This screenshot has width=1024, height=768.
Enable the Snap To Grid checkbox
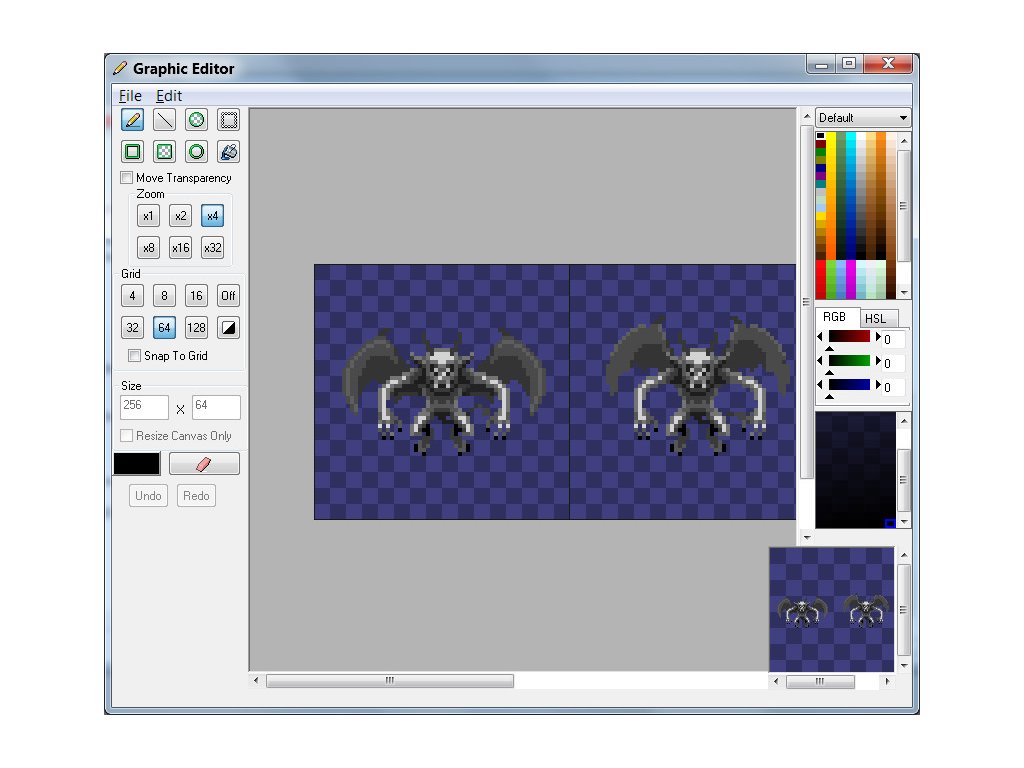(x=135, y=356)
